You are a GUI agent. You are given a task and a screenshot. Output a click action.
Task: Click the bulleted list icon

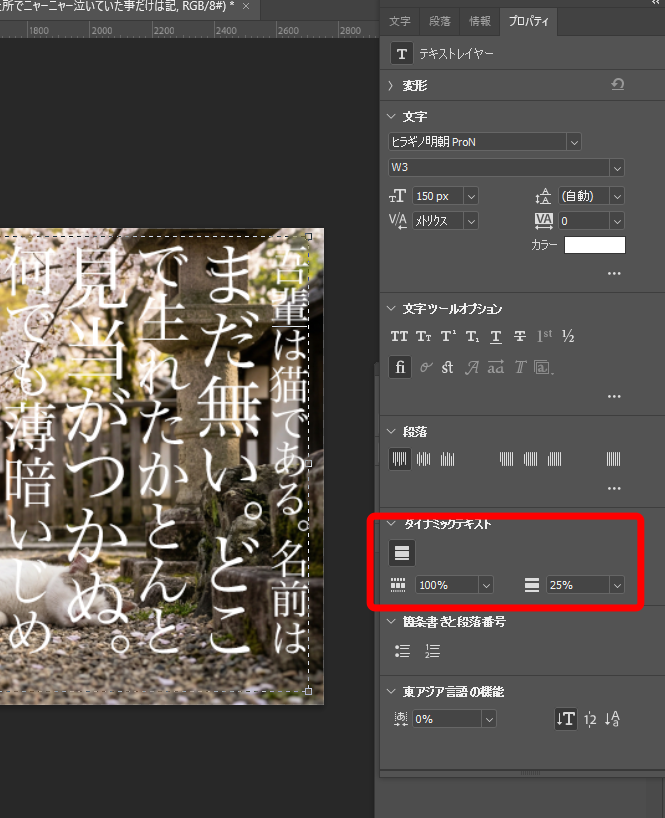point(402,651)
